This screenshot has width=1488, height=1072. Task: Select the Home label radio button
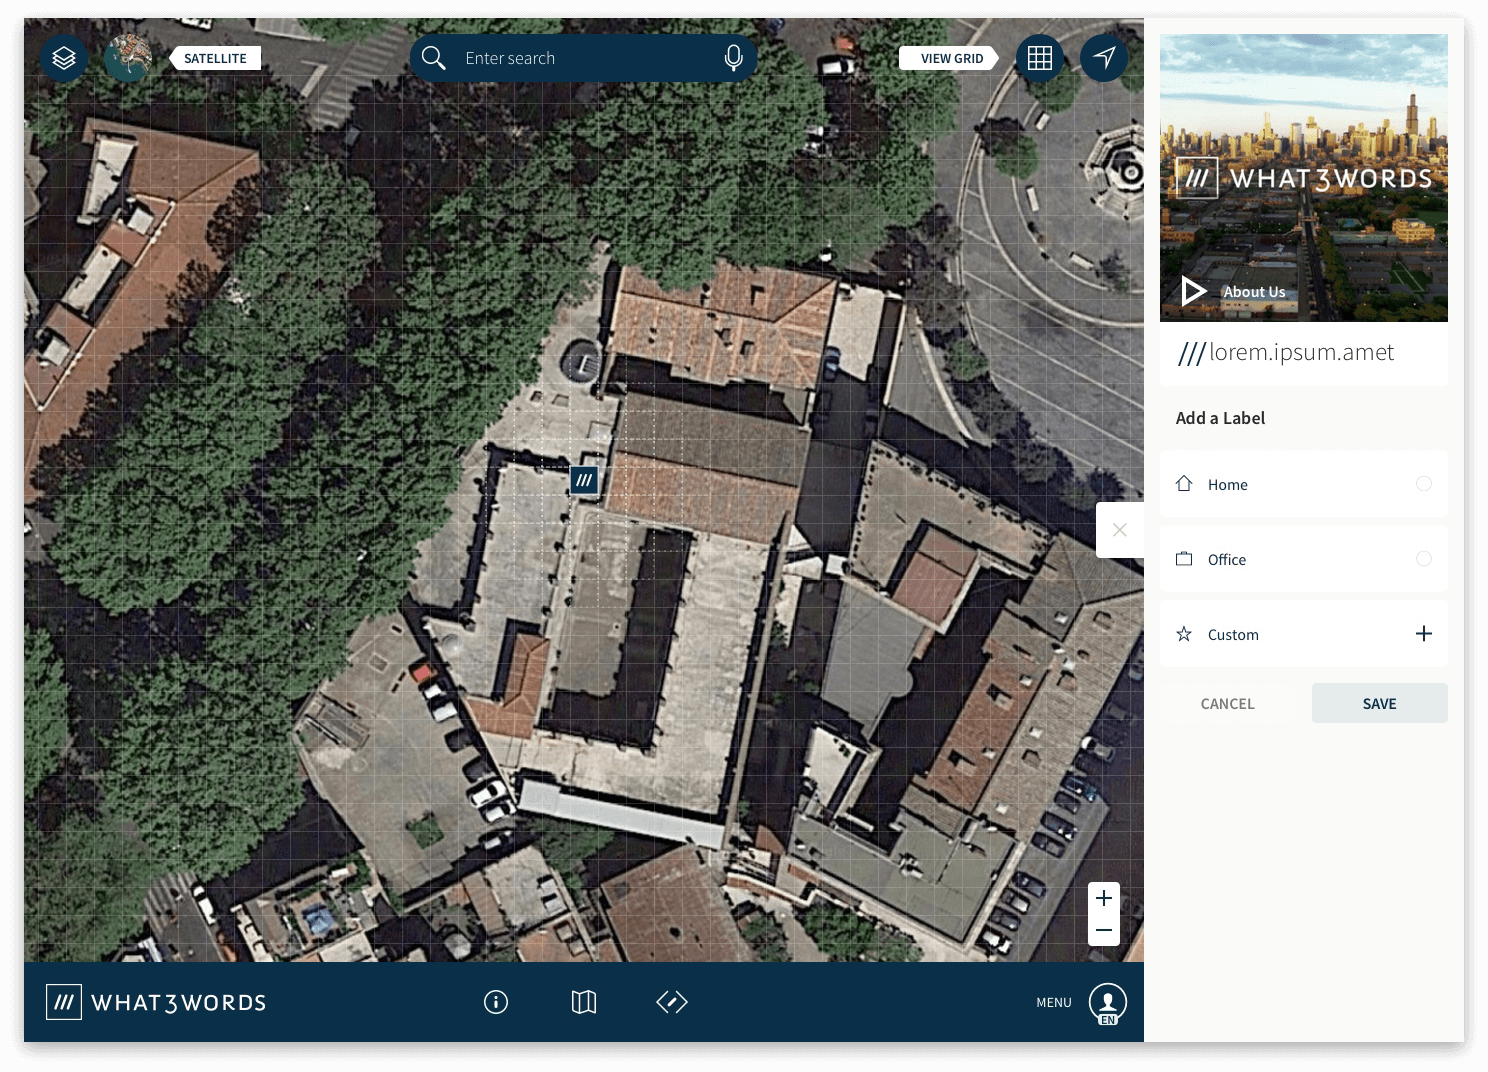pyautogui.click(x=1424, y=484)
